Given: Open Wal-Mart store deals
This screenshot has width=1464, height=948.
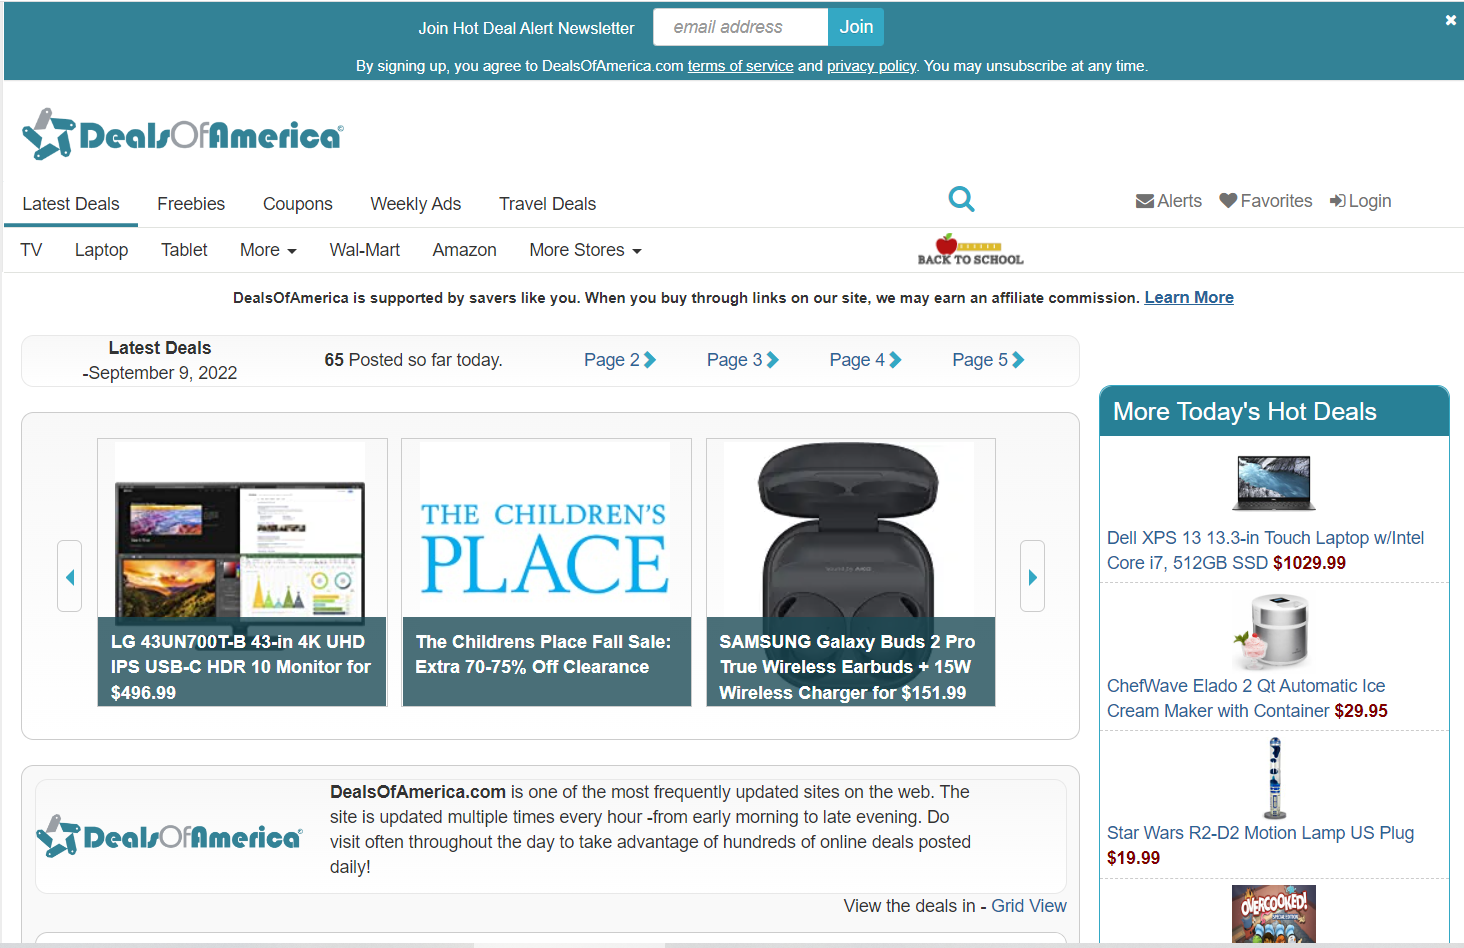Looking at the screenshot, I should (365, 250).
